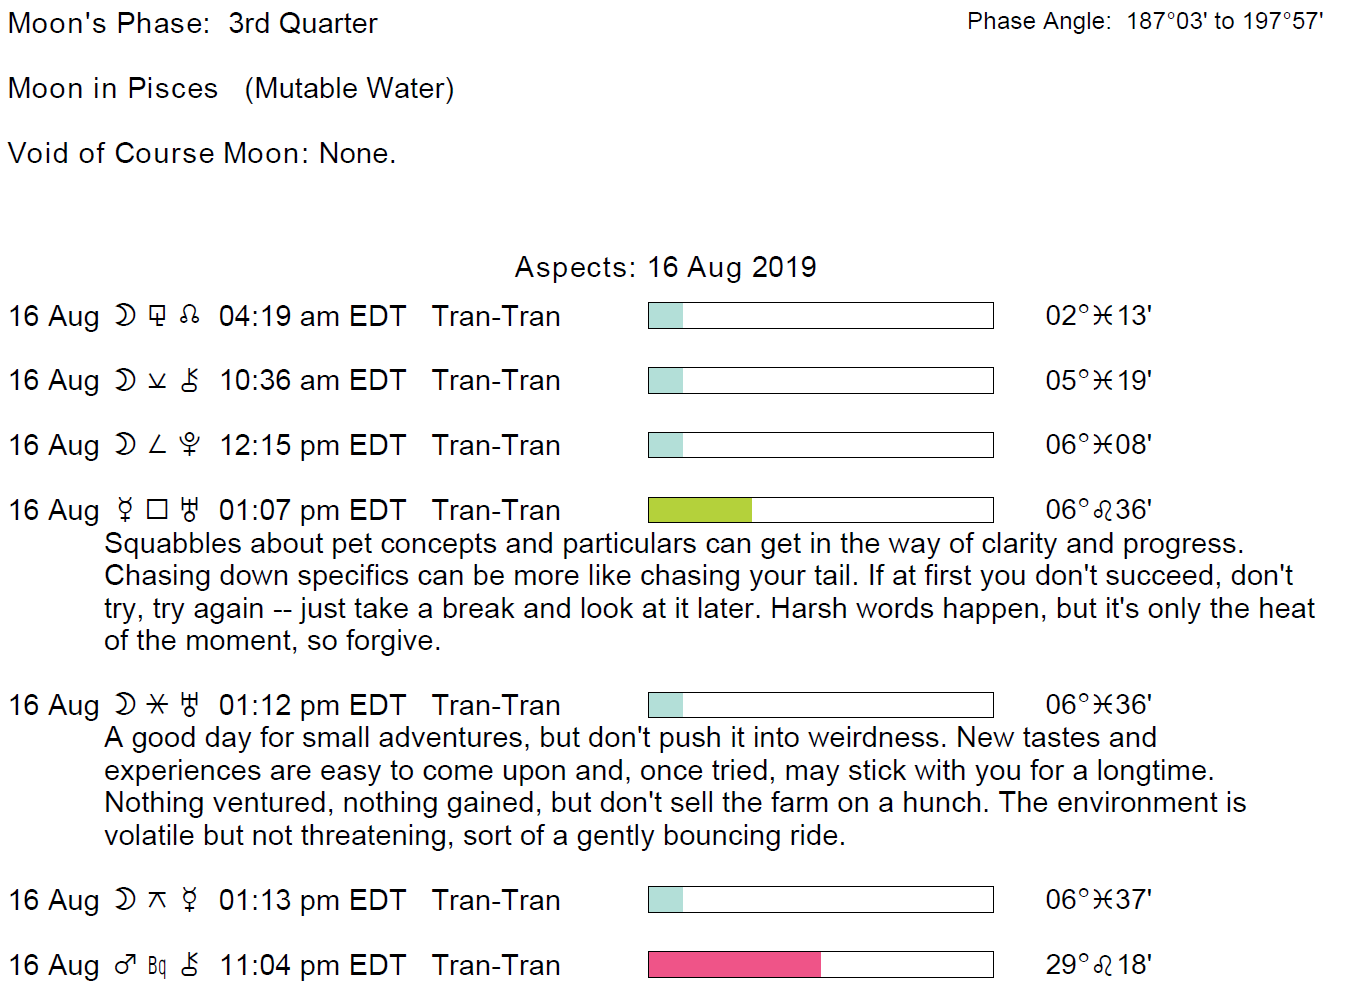Click the Leo sign glyph in 29°18'
This screenshot has width=1356, height=991.
pyautogui.click(x=1103, y=965)
